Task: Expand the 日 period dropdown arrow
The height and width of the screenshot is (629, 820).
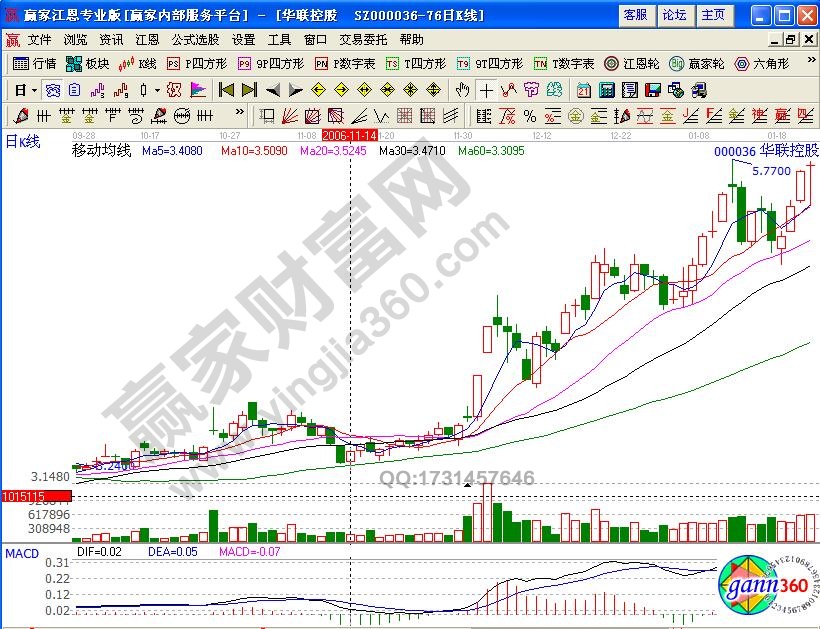Action: (33, 90)
